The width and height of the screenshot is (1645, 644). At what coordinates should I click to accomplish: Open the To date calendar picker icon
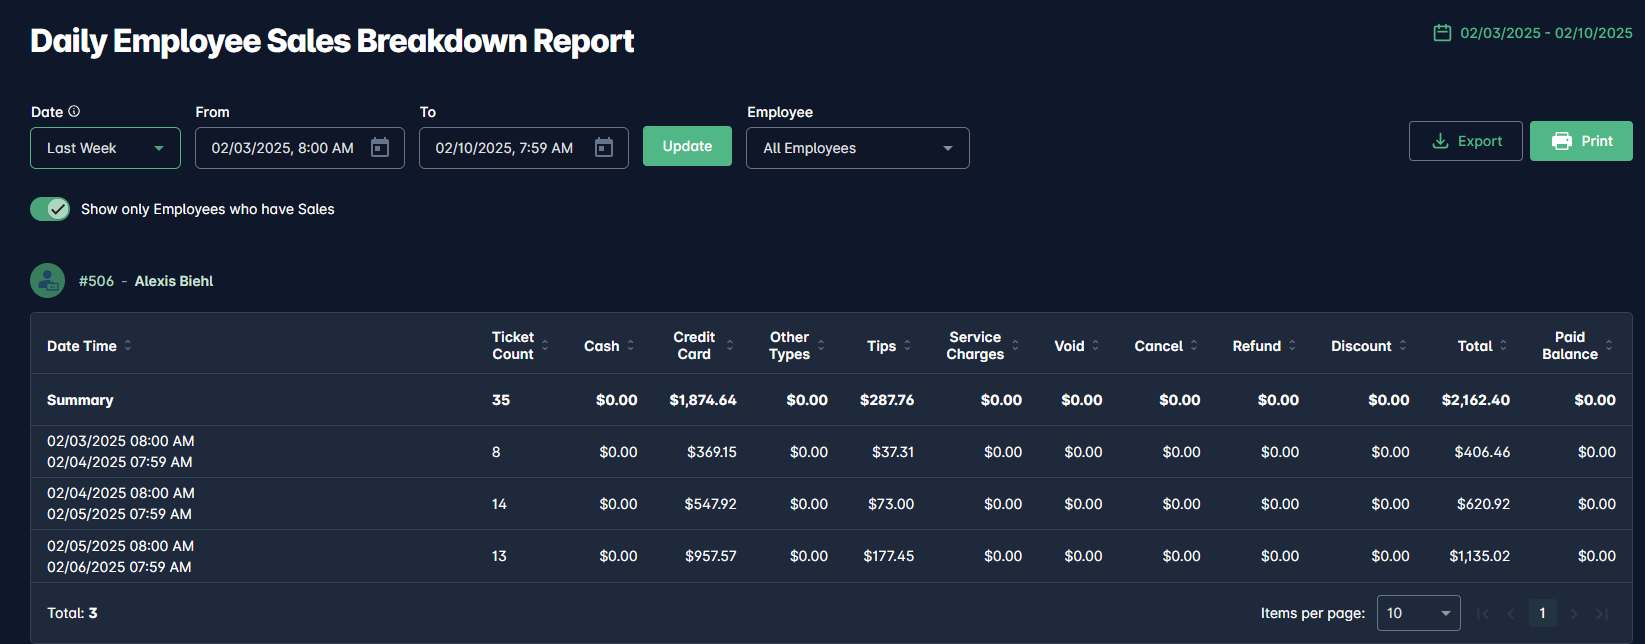[x=604, y=148]
